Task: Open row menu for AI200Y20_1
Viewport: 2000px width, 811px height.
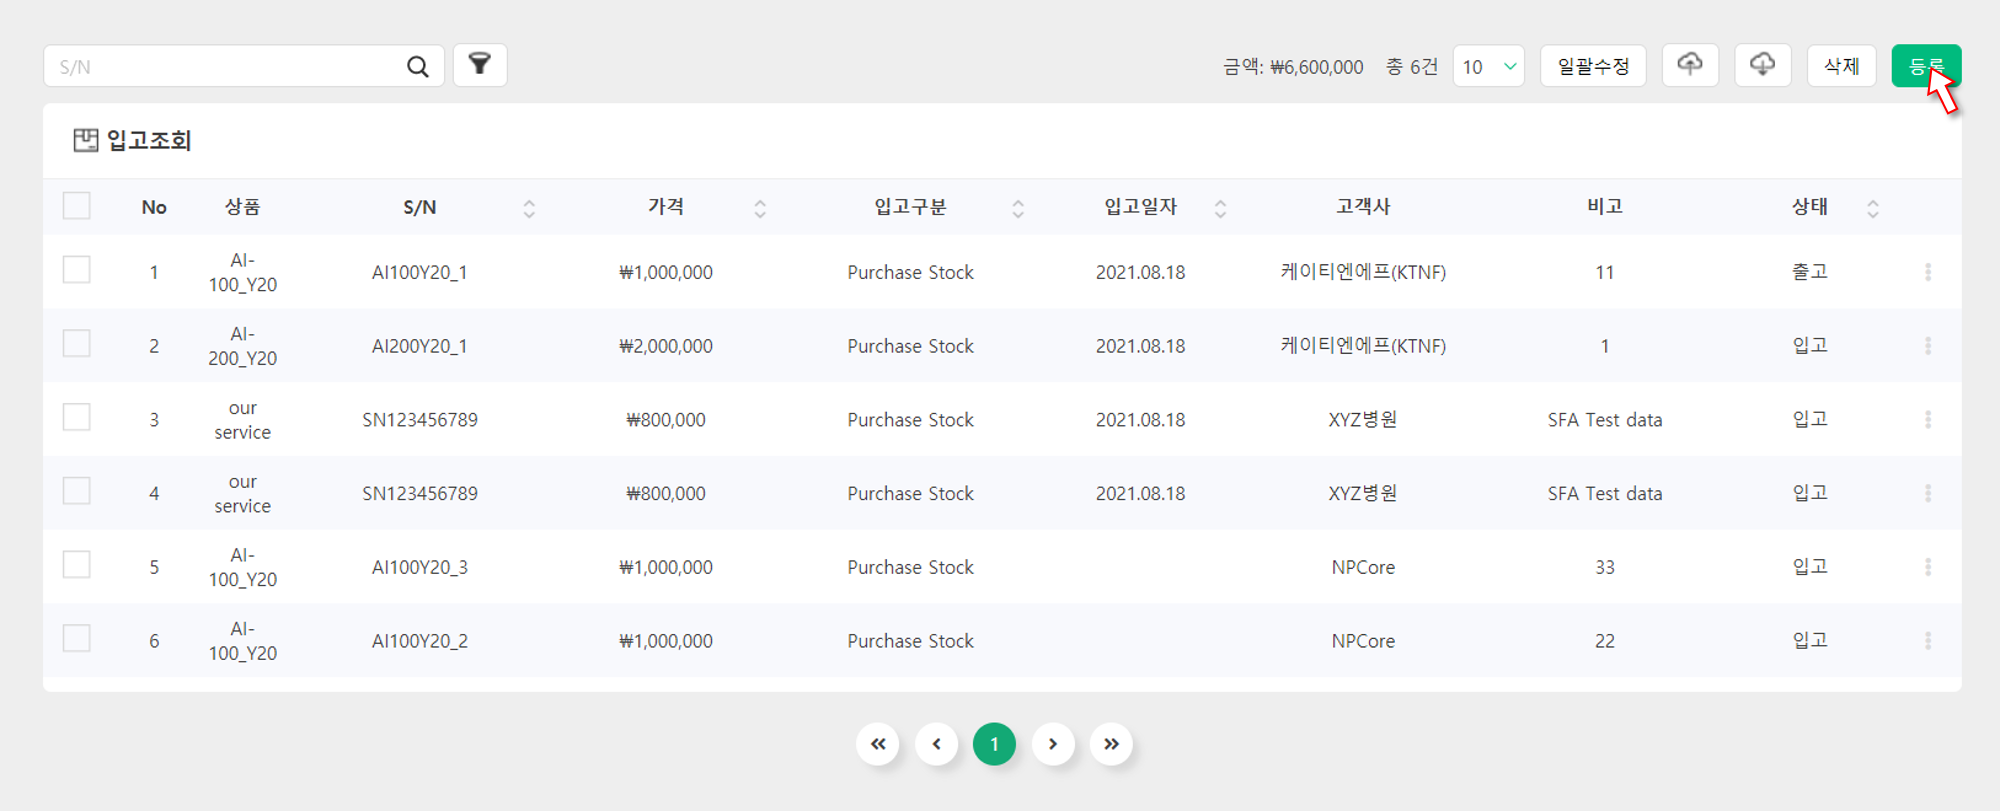Action: [x=1928, y=346]
